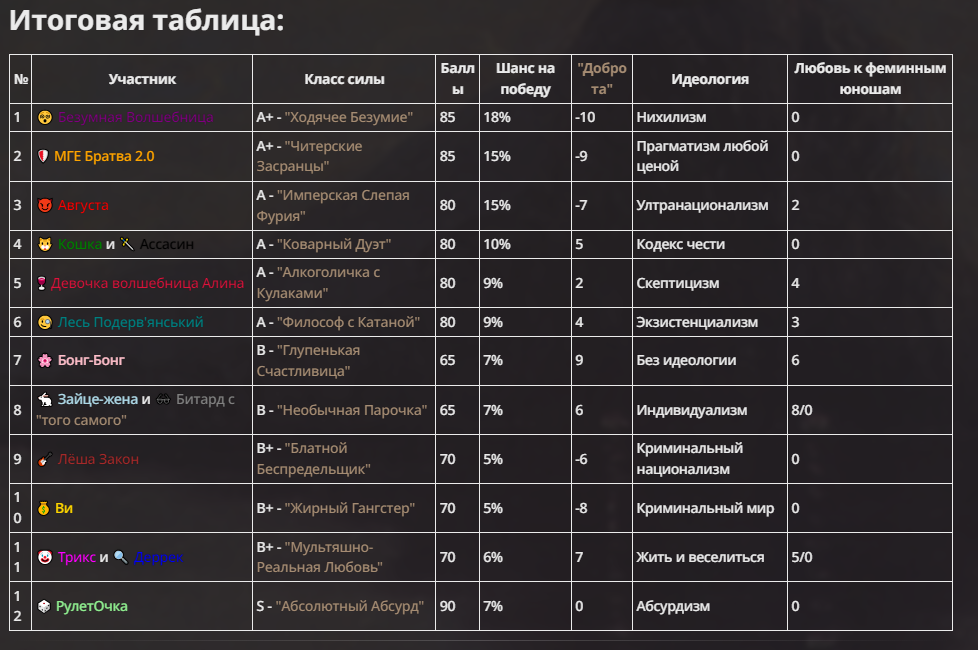Click the white rabbit emoji beside Зайце-жена
The width and height of the screenshot is (978, 650).
pos(44,399)
